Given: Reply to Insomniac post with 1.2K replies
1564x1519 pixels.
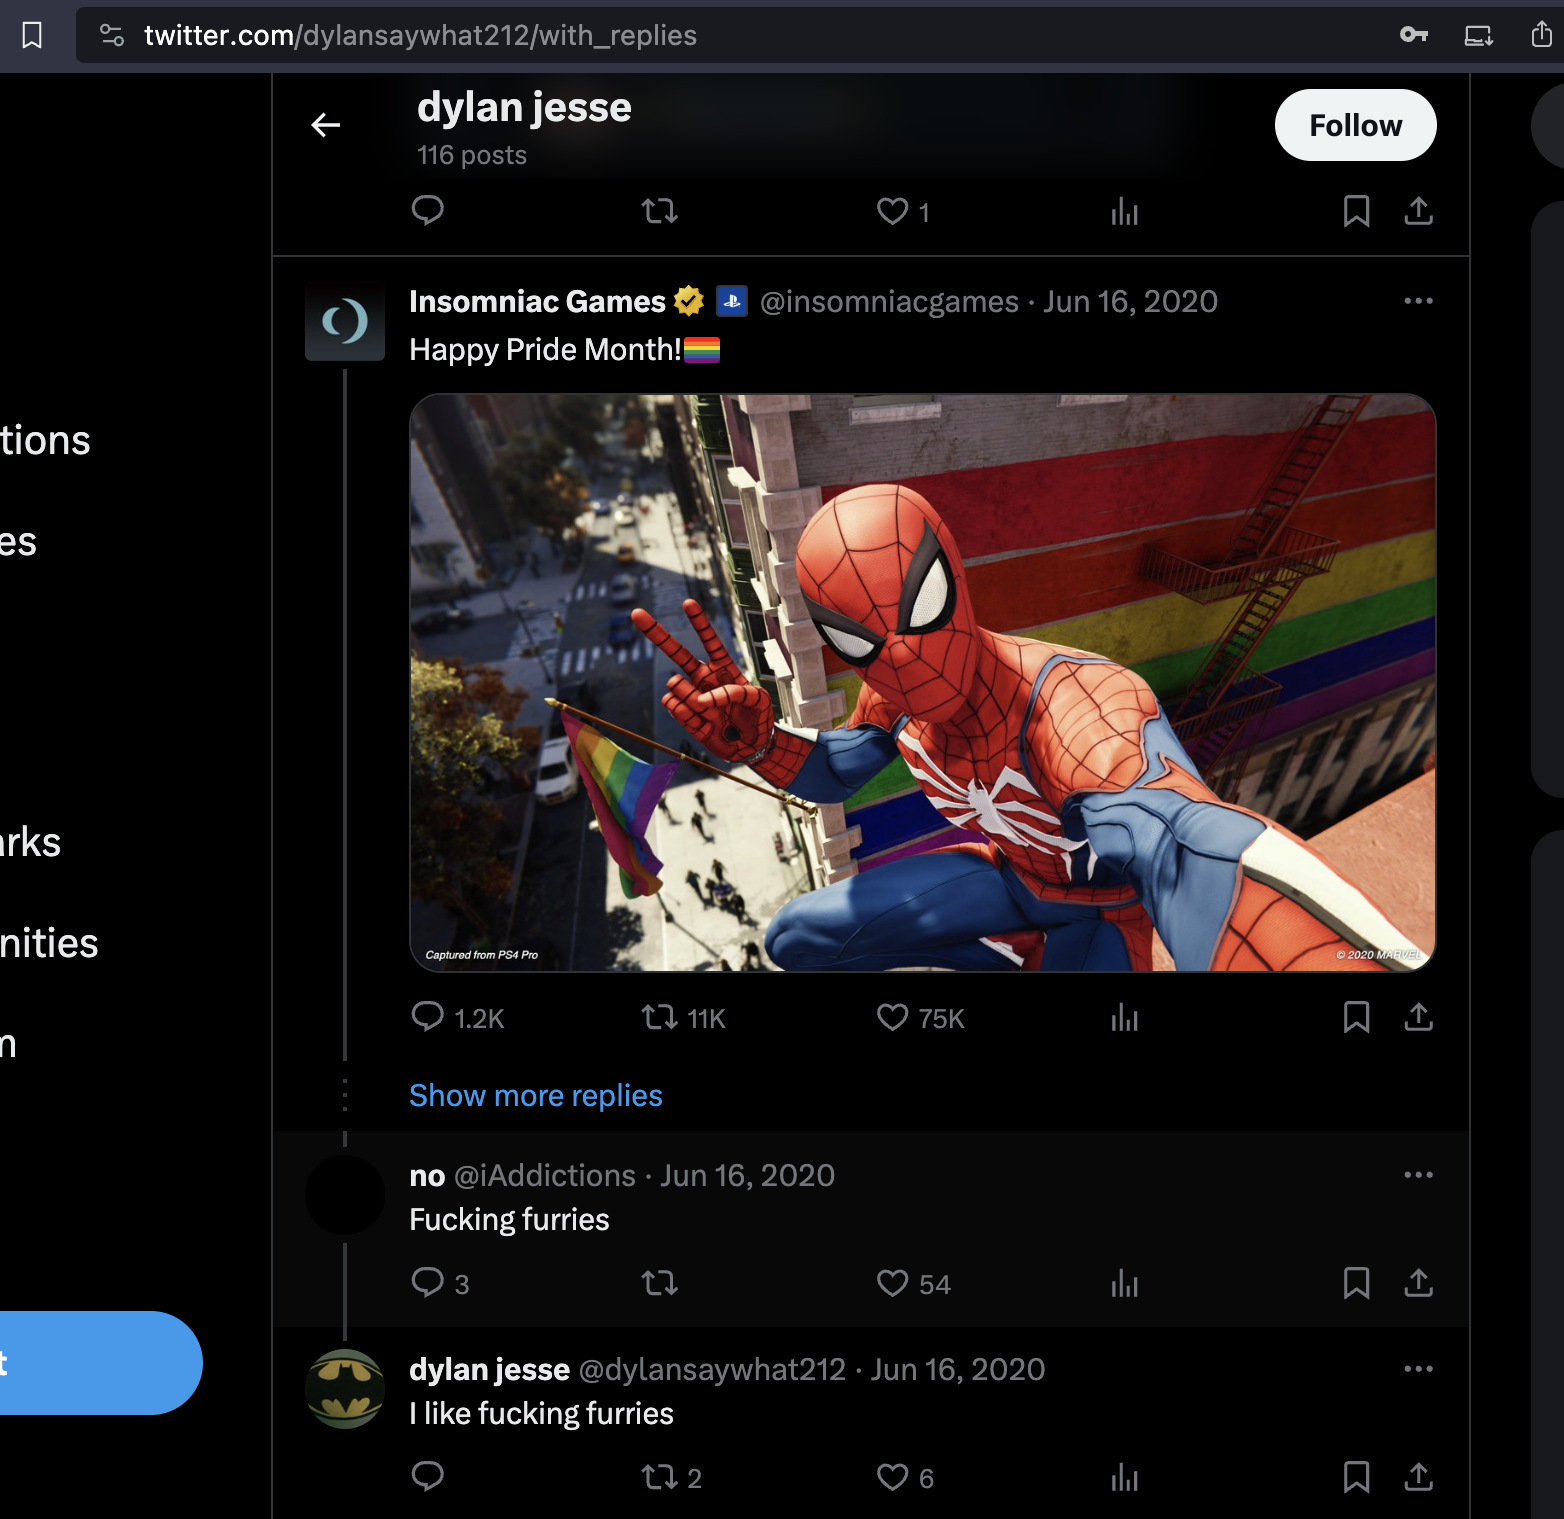Looking at the screenshot, I should (458, 1018).
